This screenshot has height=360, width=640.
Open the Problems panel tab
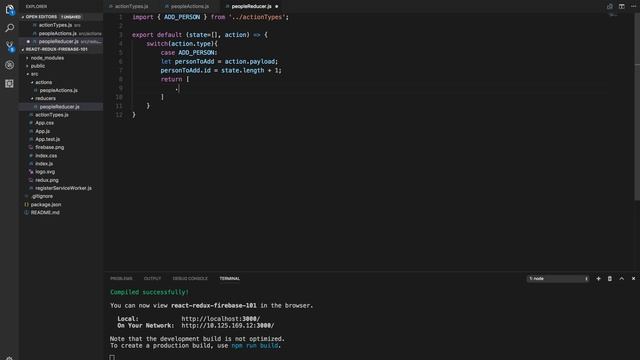(121, 279)
